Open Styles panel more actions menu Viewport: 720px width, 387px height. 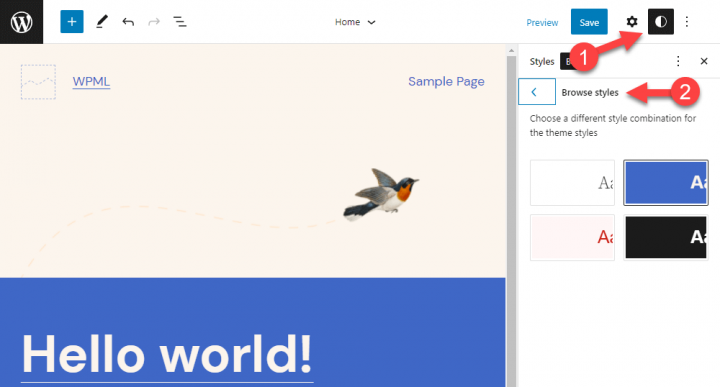(678, 61)
